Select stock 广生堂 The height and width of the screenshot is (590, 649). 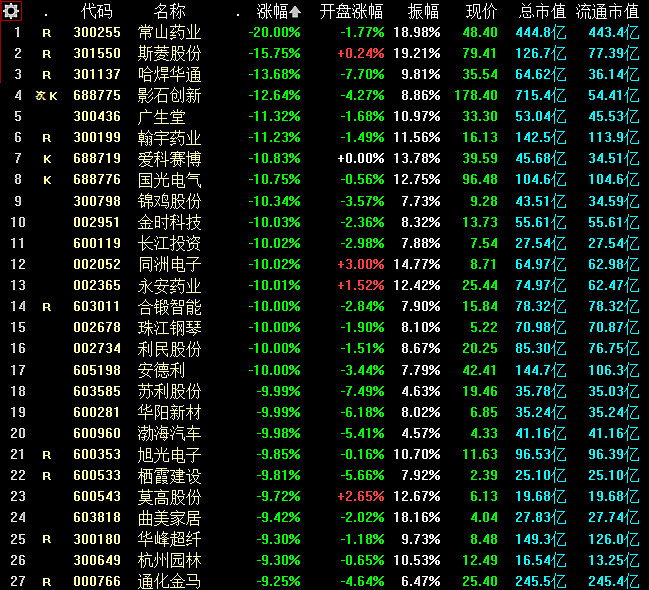161,116
